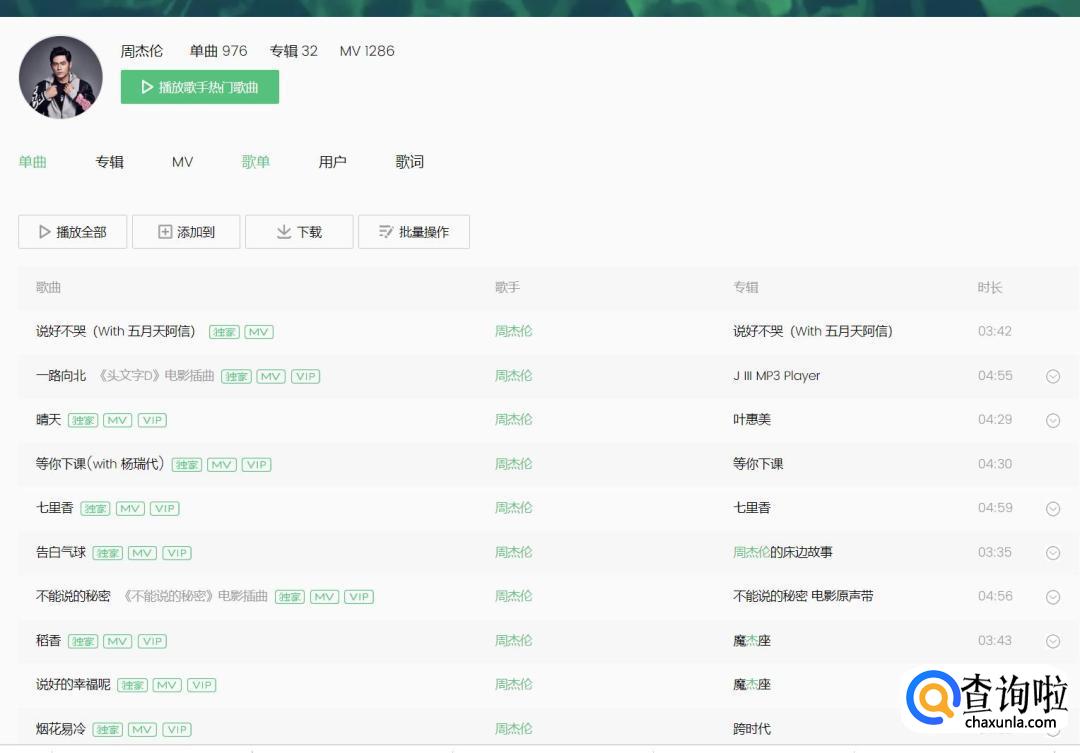Viewport: 1080px width, 753px height.
Task: Open album 周杰伦的床边故事
Action: [x=783, y=553]
